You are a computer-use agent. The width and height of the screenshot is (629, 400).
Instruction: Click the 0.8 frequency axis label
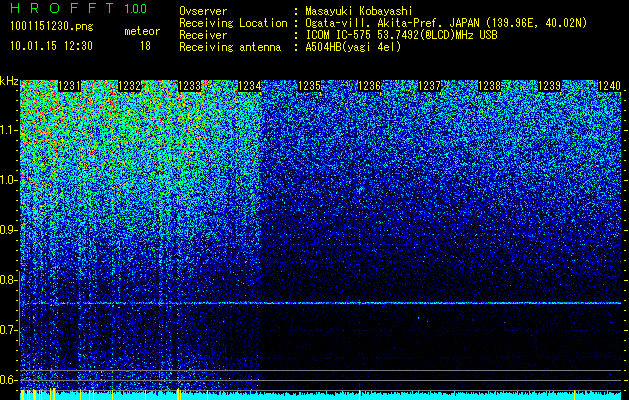click(x=8, y=280)
